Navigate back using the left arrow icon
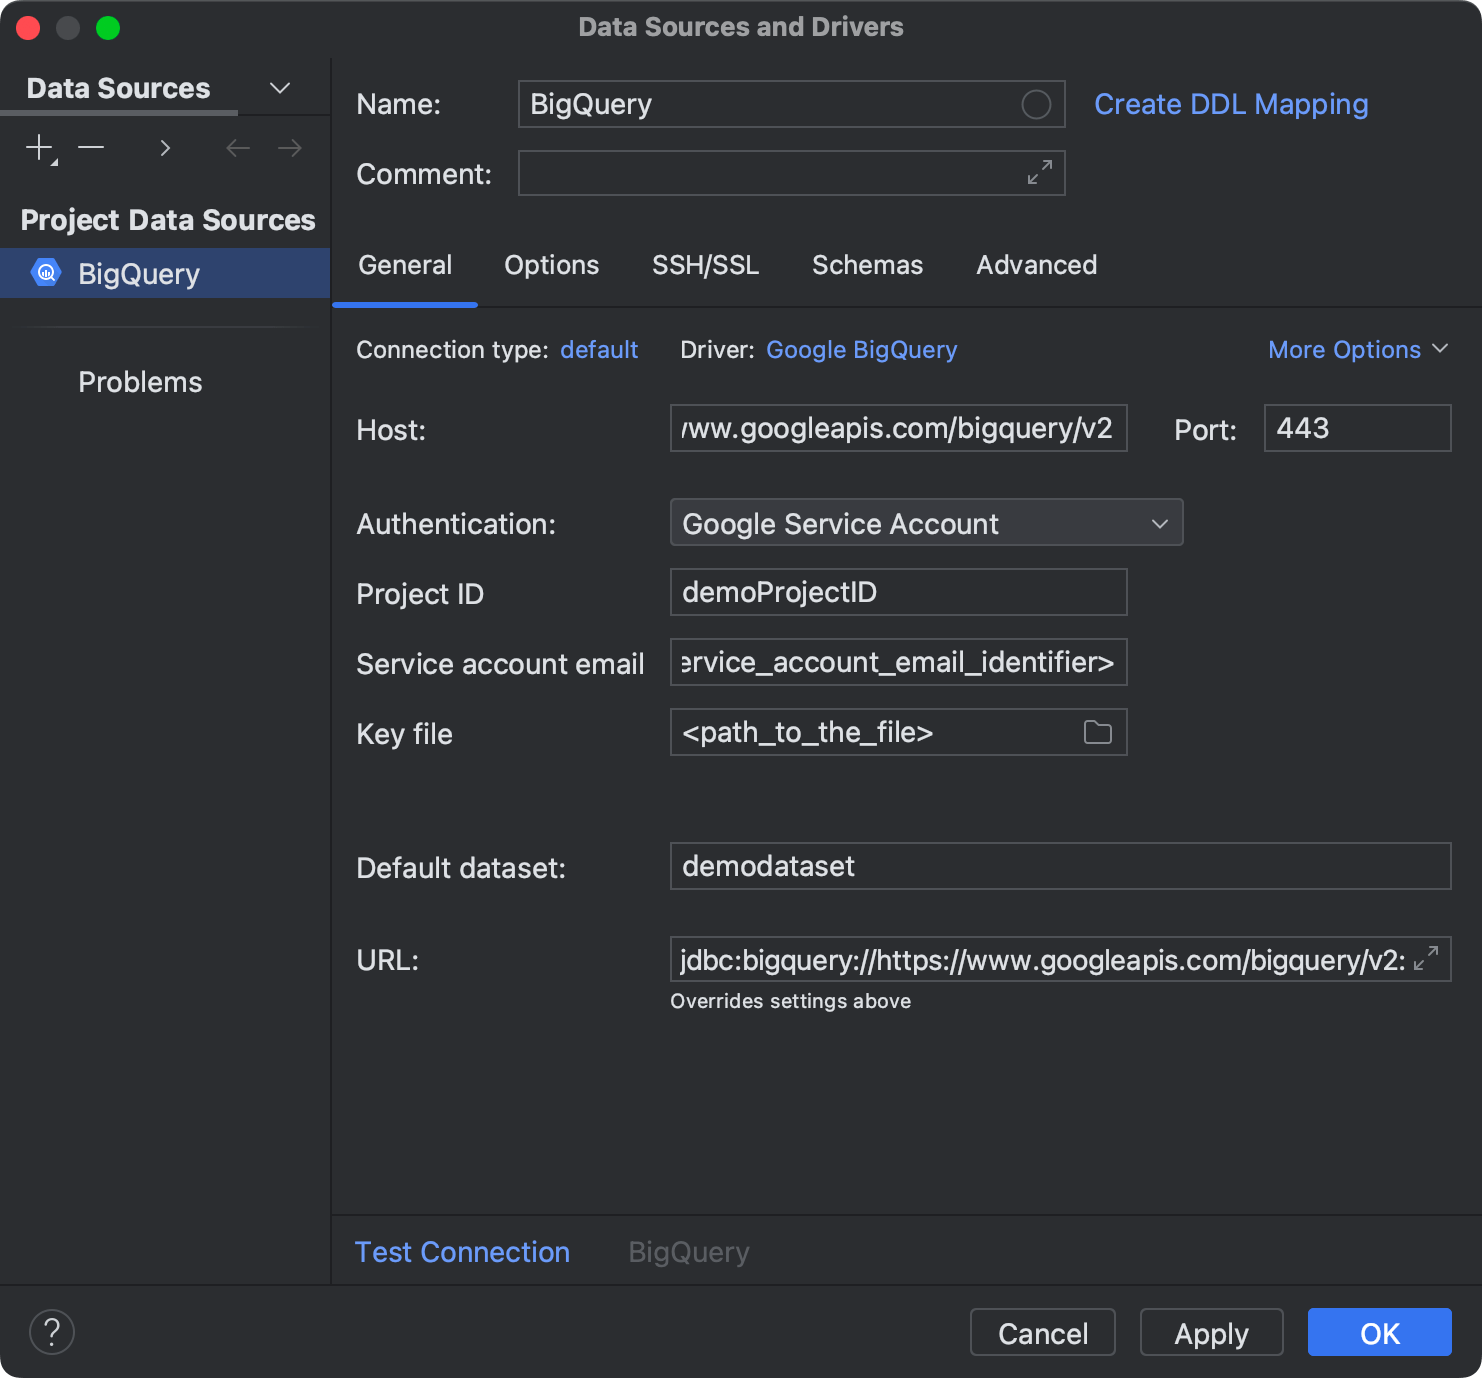Viewport: 1482px width, 1378px height. coord(238,147)
